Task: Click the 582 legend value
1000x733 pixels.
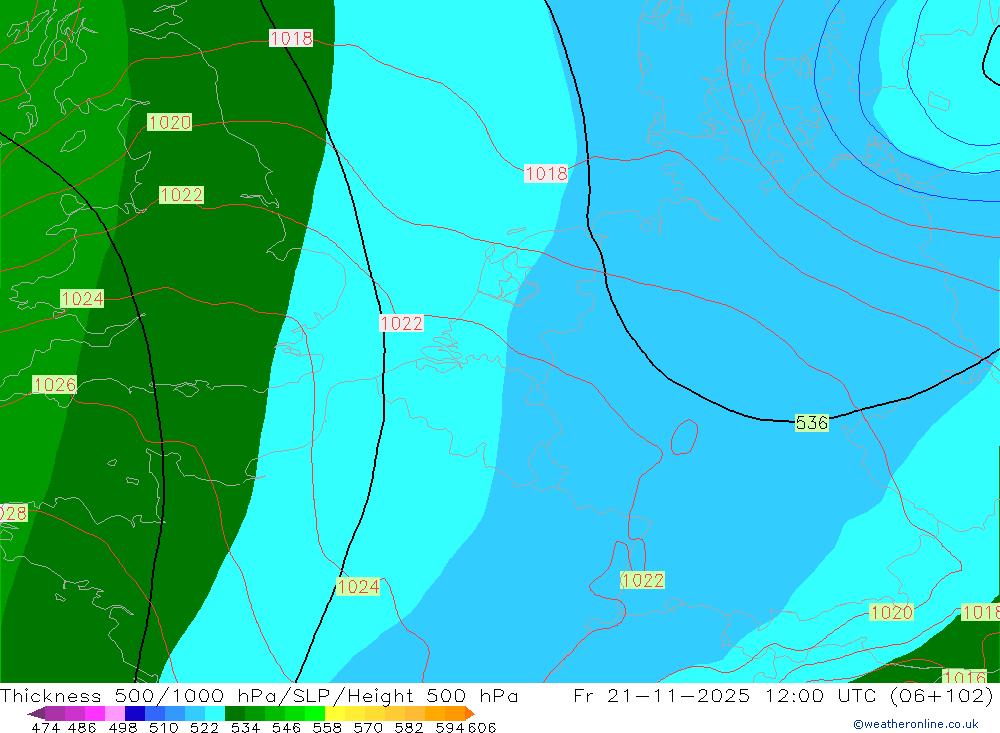Action: (x=409, y=728)
